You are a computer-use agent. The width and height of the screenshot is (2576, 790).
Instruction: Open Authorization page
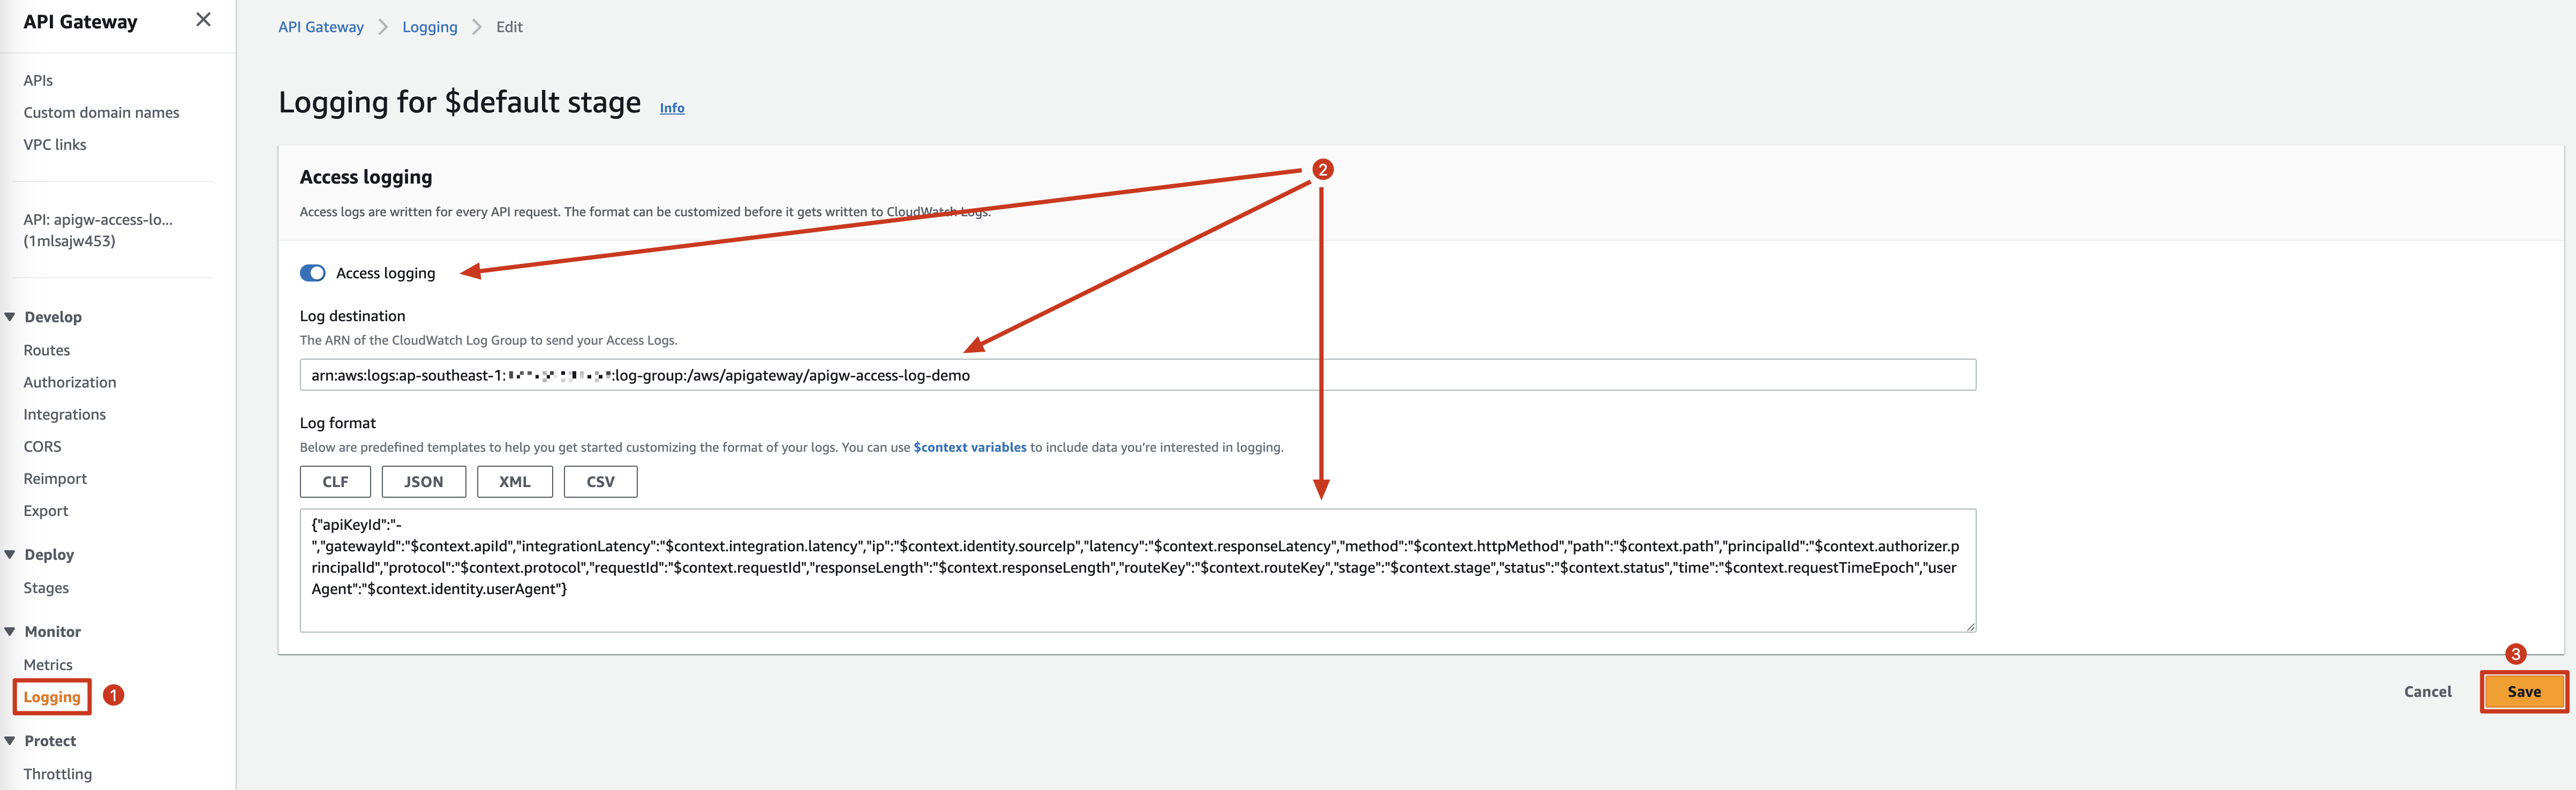pos(70,382)
